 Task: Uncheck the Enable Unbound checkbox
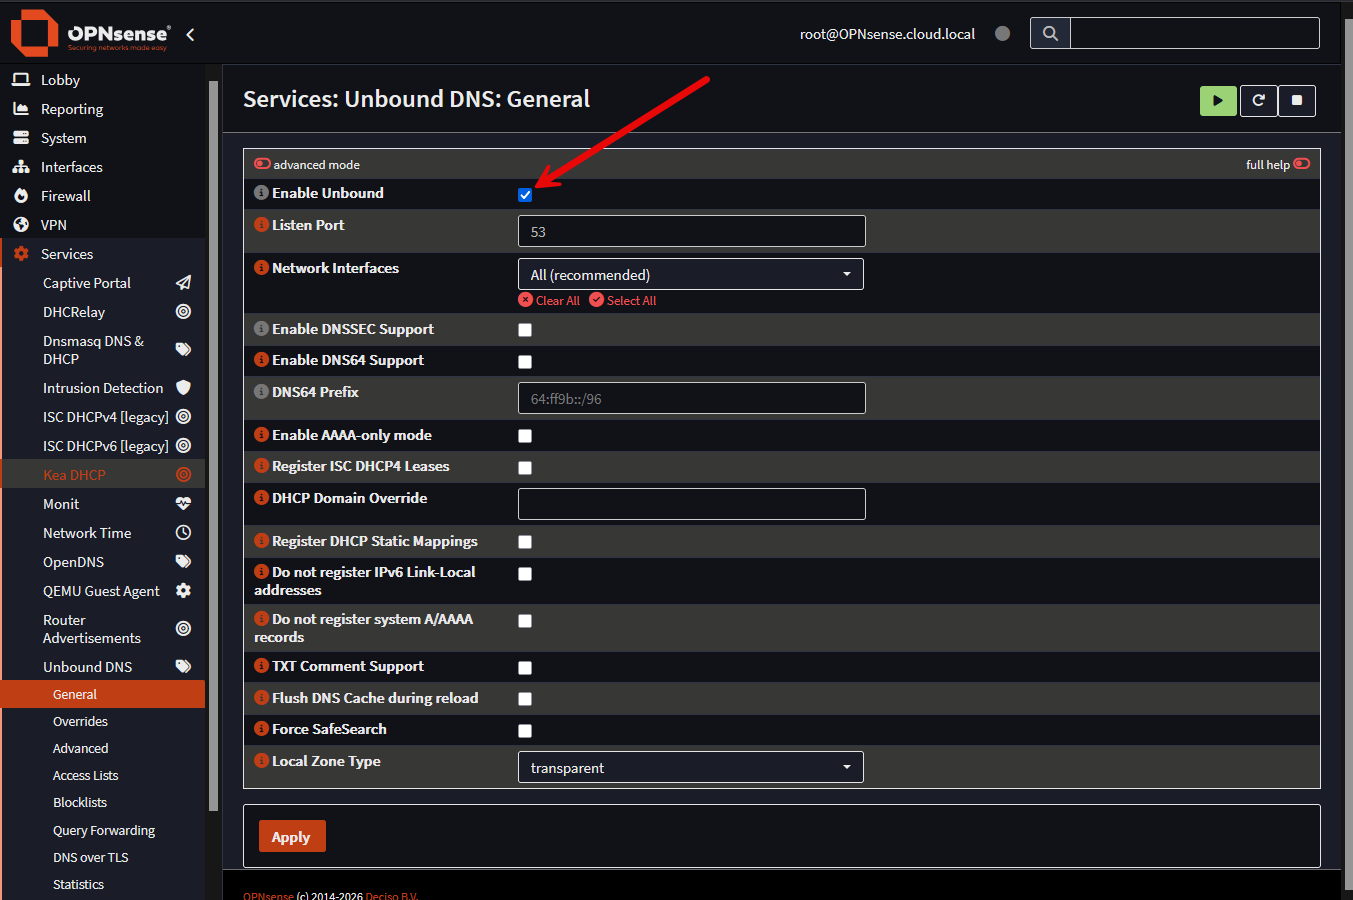click(525, 195)
